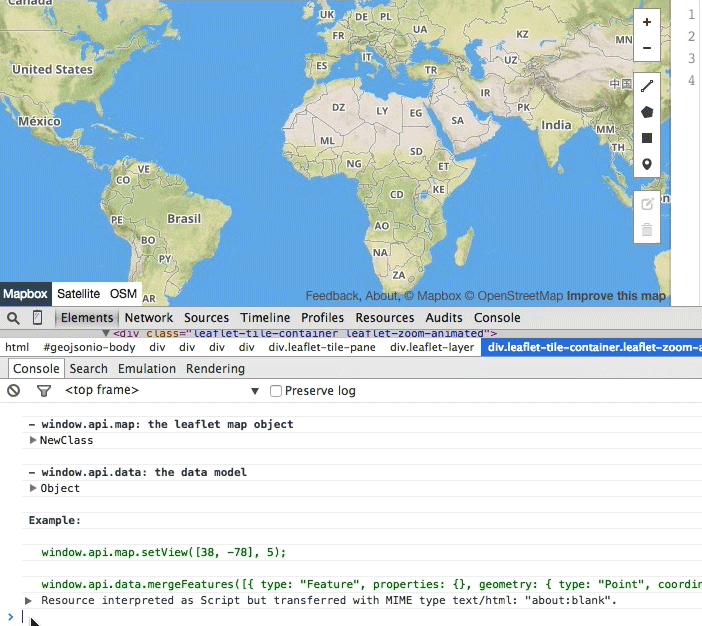Click the United States map label
The width and height of the screenshot is (702, 626).
(52, 69)
